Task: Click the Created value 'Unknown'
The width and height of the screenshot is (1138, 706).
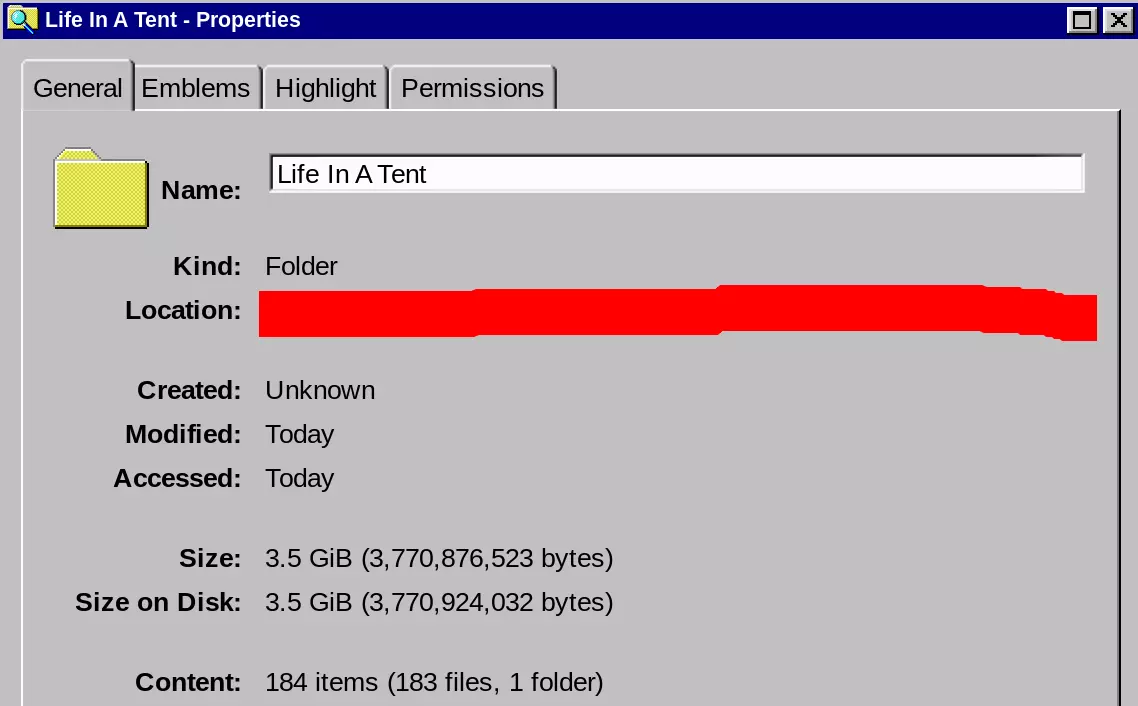Action: click(x=320, y=390)
